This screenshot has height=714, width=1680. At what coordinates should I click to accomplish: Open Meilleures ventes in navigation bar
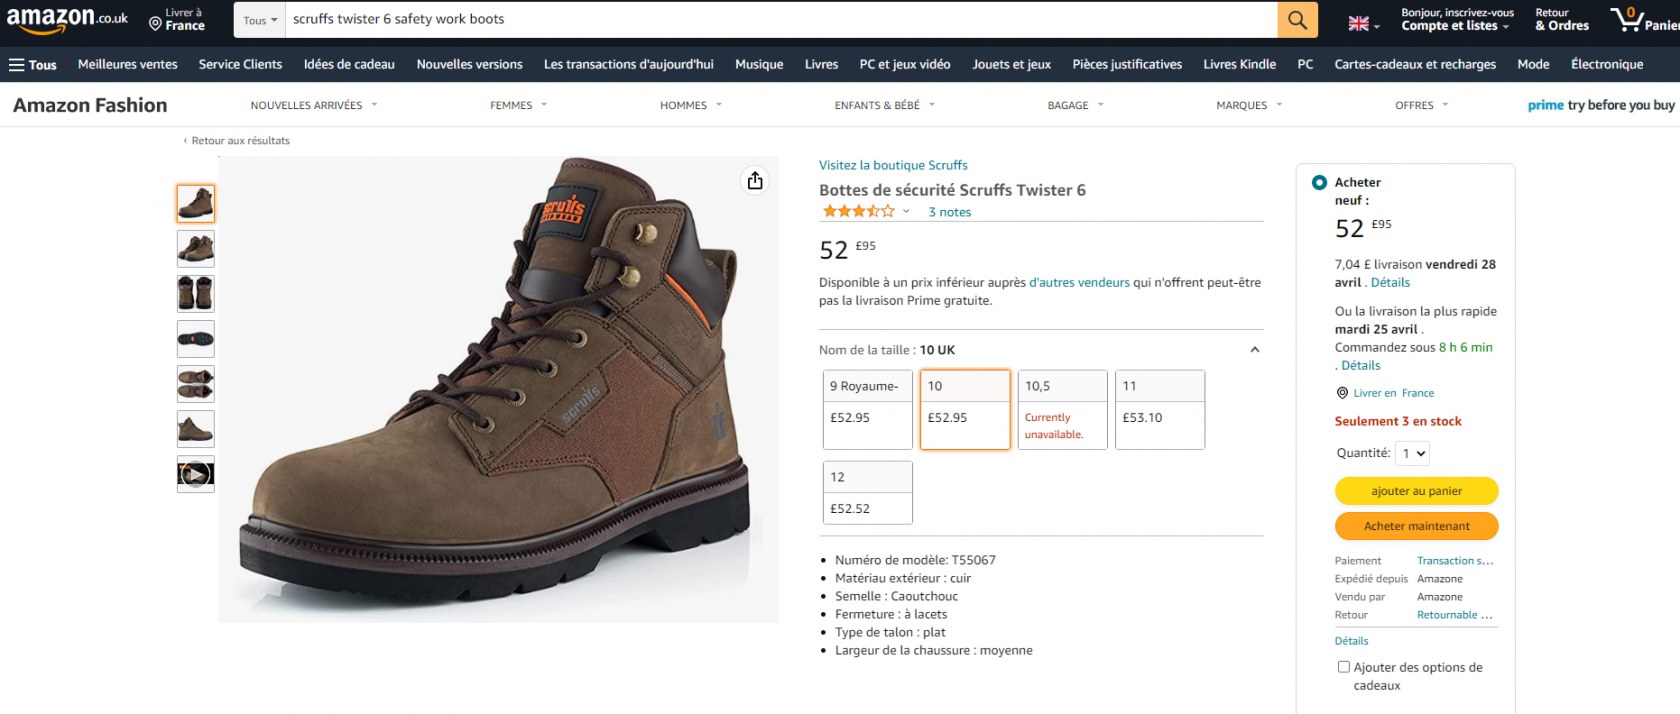pyautogui.click(x=127, y=65)
